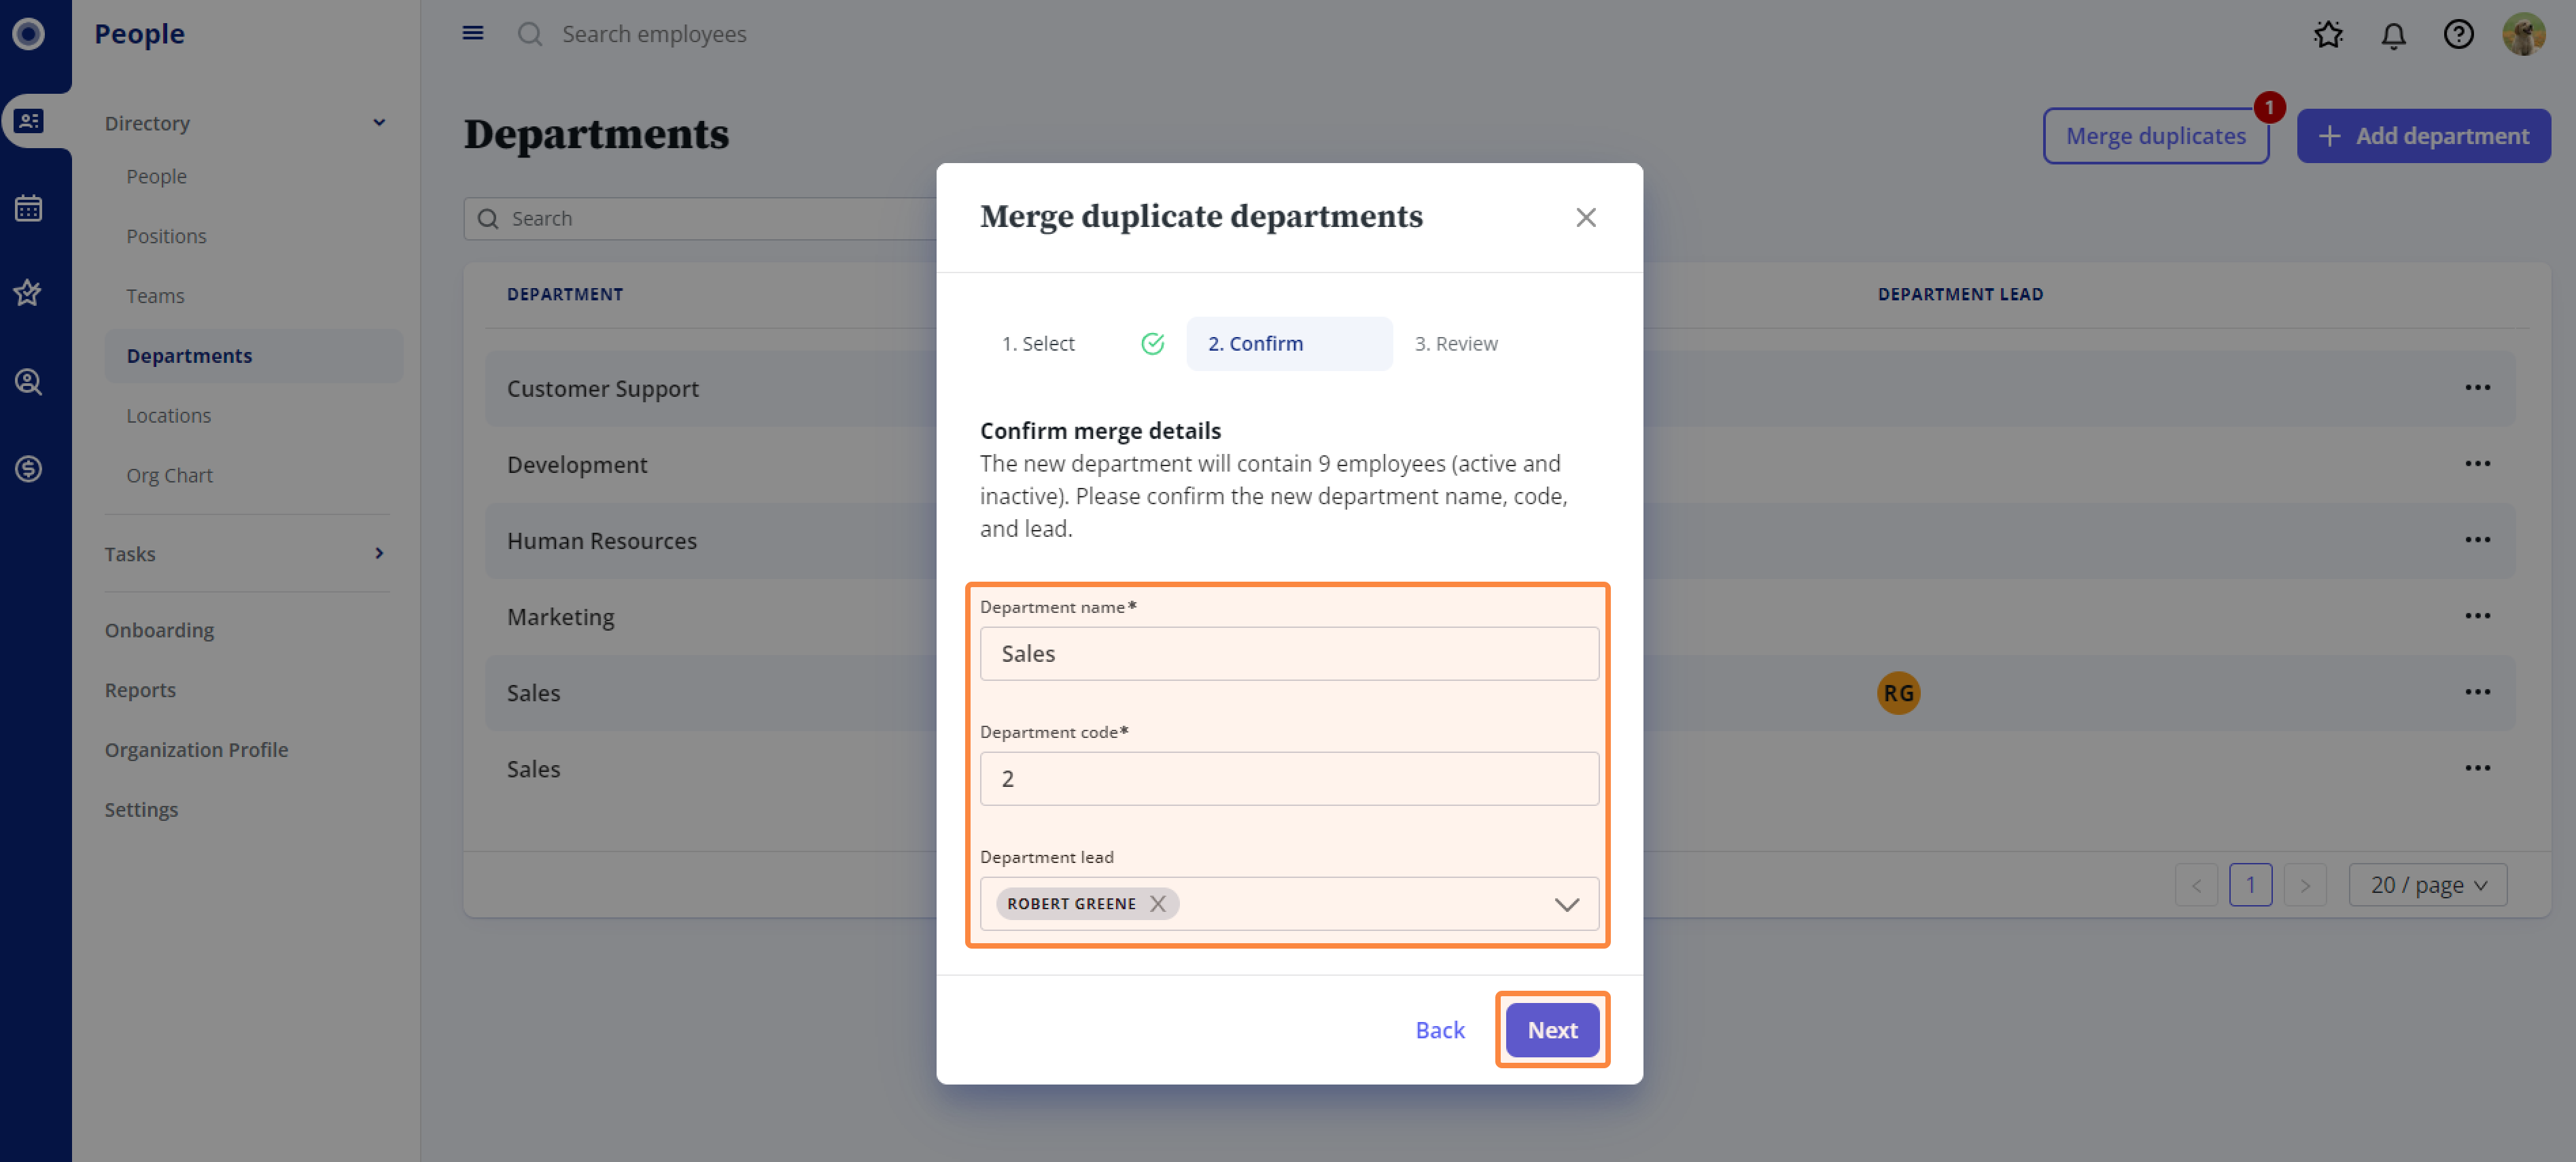The image size is (2576, 1162).
Task: Open the notifications bell
Action: click(x=2393, y=35)
